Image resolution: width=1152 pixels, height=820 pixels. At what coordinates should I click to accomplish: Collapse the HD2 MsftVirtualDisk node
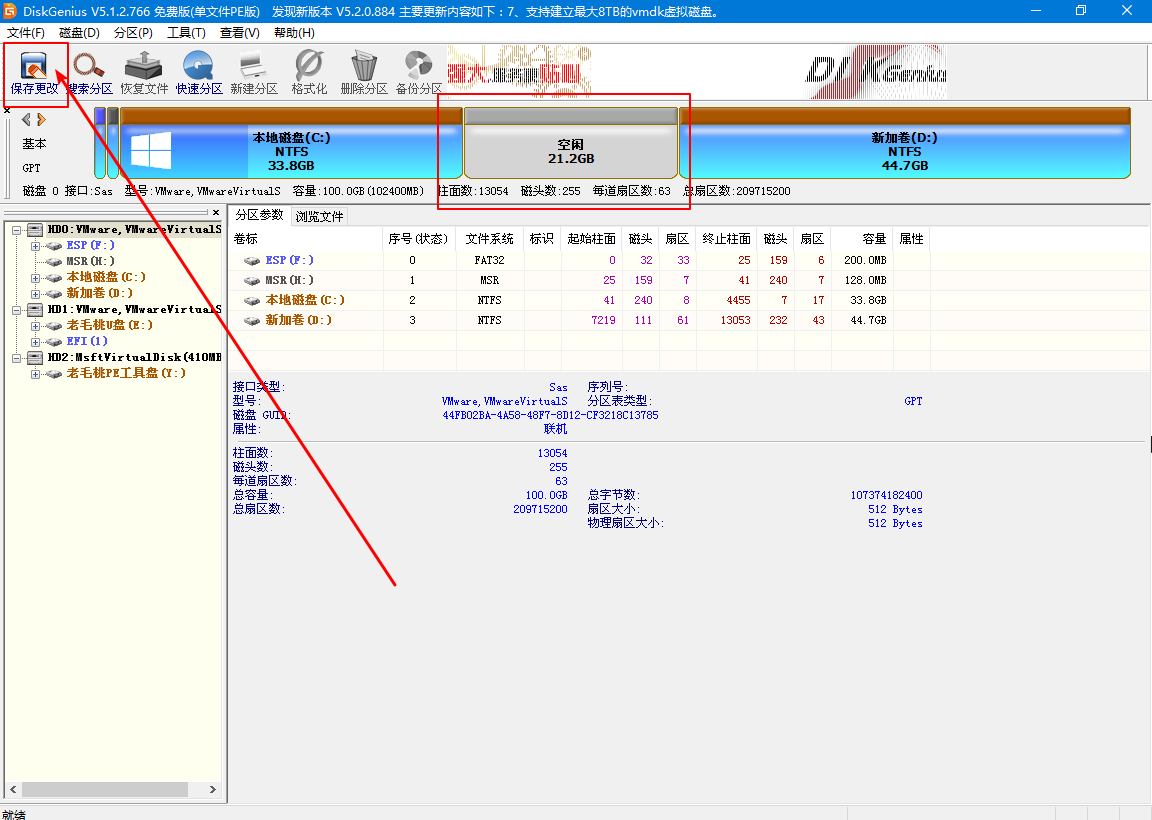16,358
